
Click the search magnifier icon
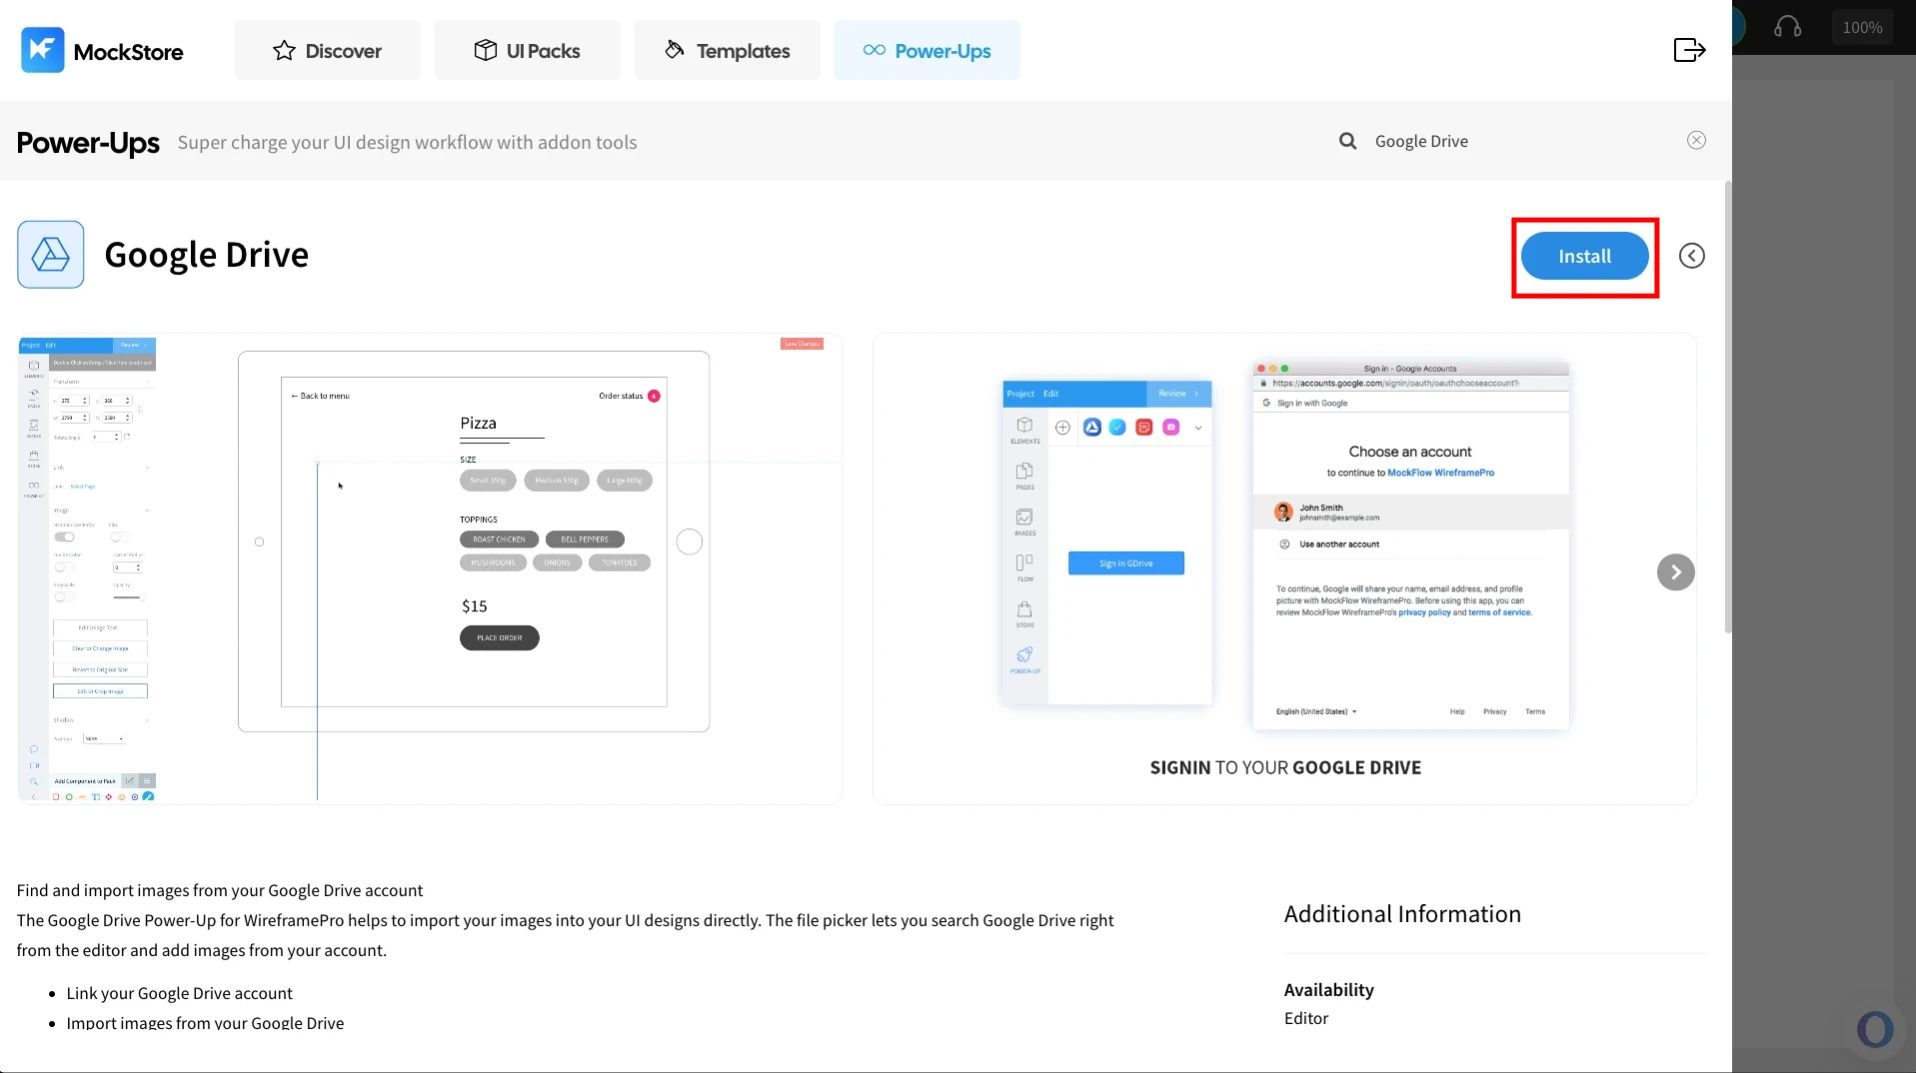[1348, 140]
